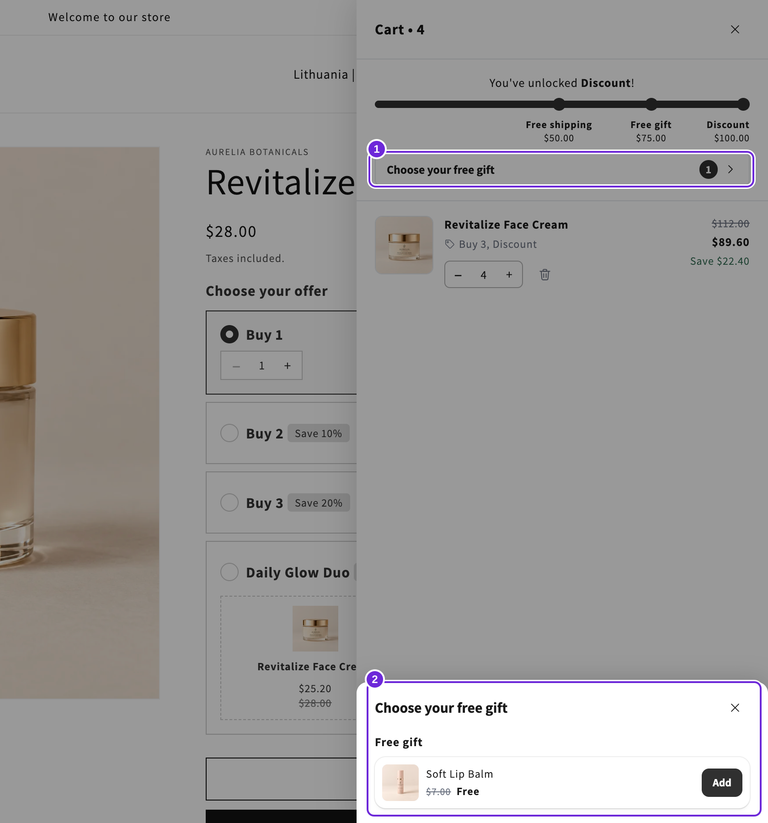
Task: Add Soft Lip Balm free gift
Action: (x=722, y=783)
